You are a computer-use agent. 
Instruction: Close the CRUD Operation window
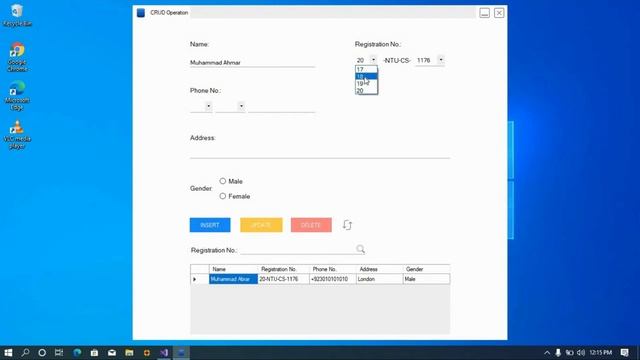click(499, 13)
